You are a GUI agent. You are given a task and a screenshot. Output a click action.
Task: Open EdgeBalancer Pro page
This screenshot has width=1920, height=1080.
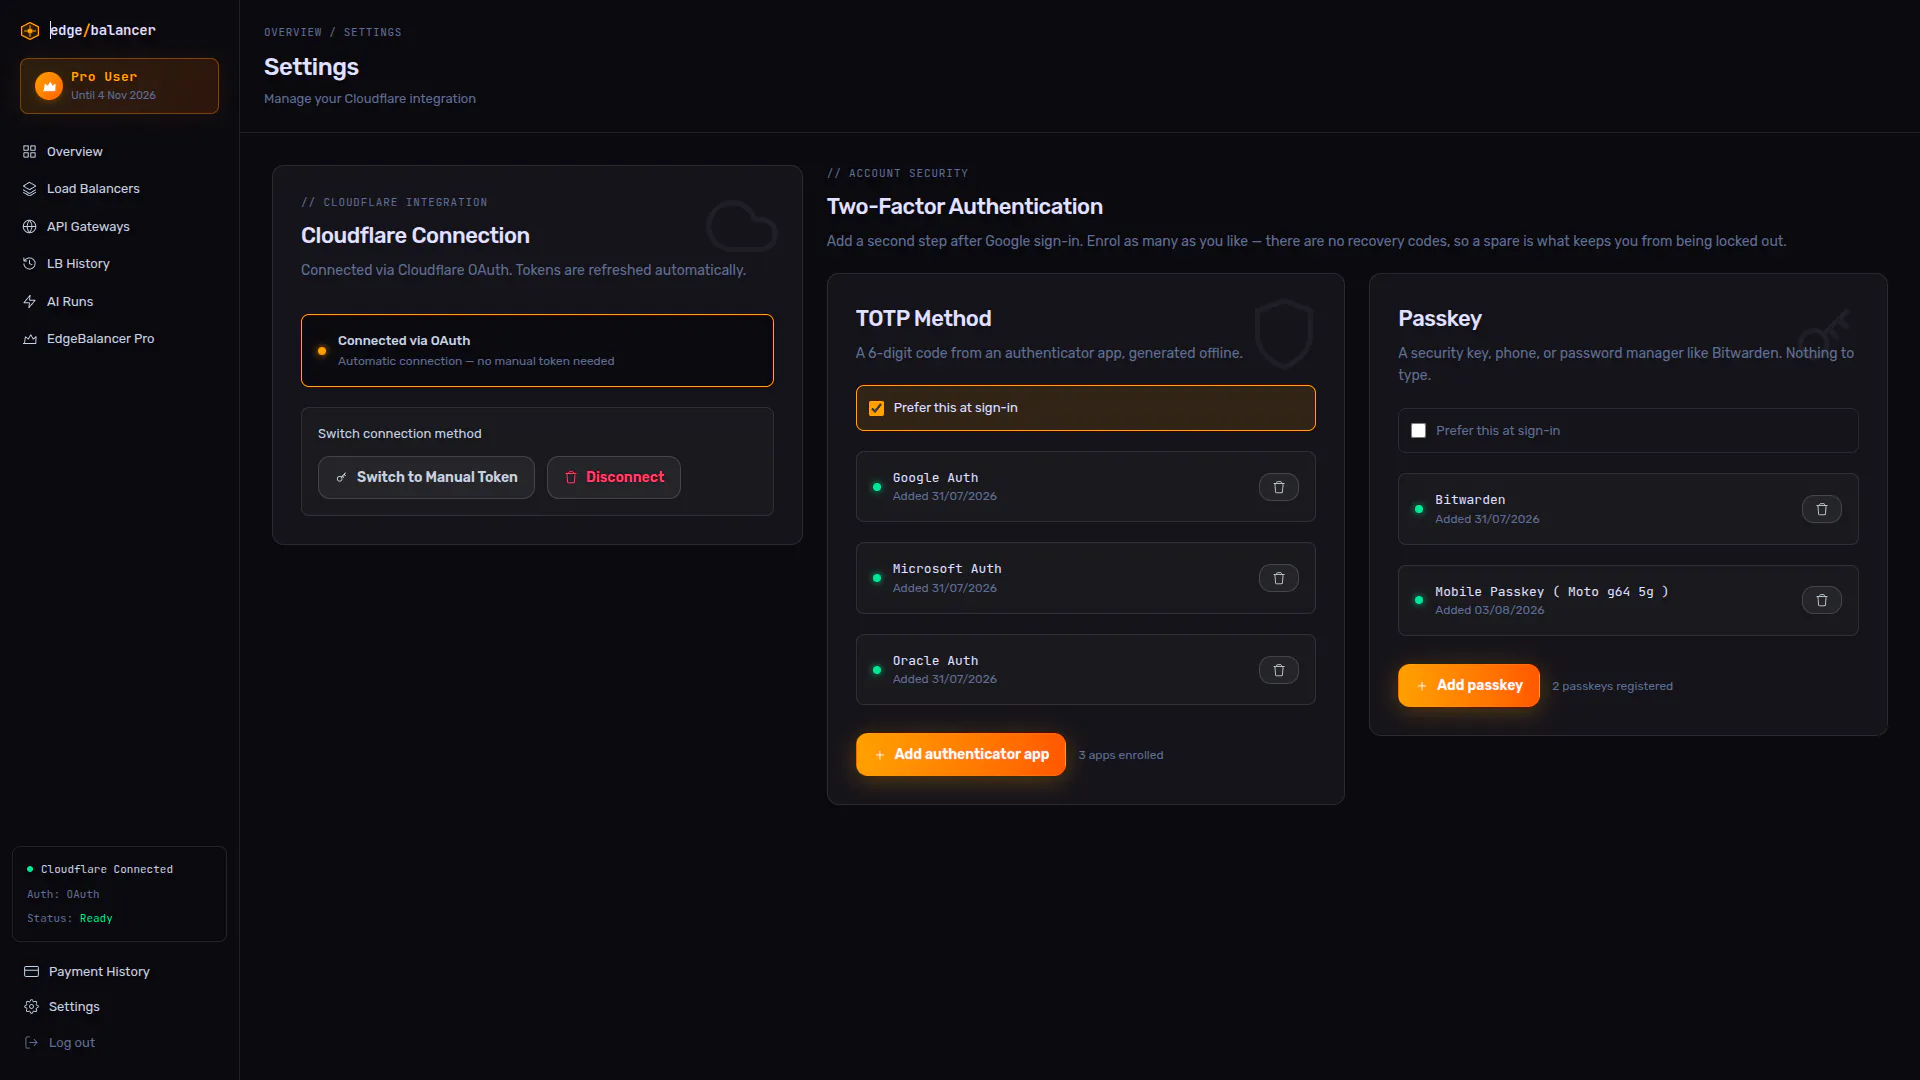pyautogui.click(x=100, y=339)
